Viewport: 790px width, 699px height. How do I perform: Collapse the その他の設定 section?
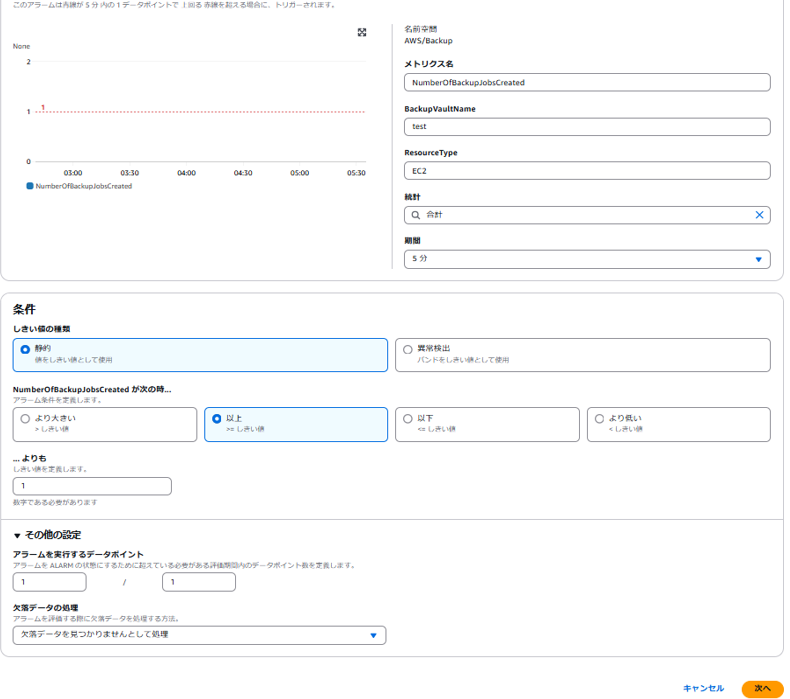coord(17,536)
